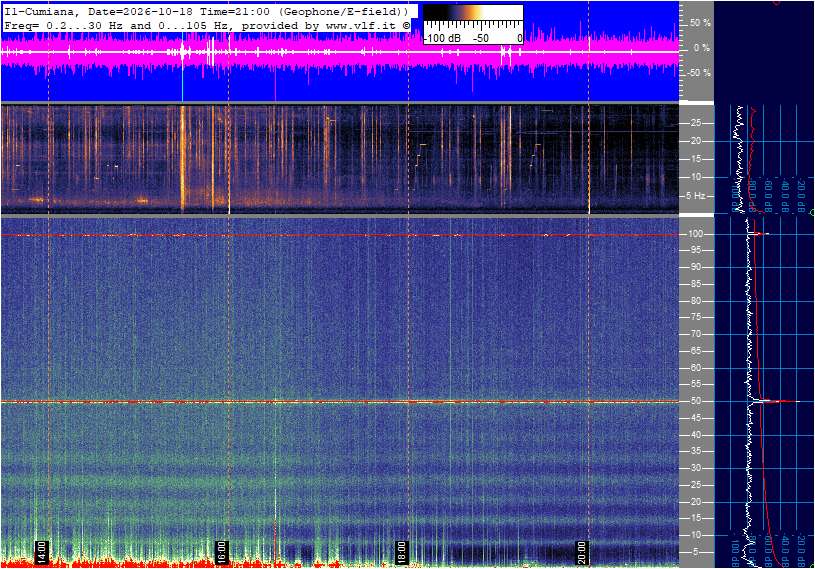Click the 16:00 time marker
Viewport: 815px width, 569px height.
pyautogui.click(x=221, y=552)
